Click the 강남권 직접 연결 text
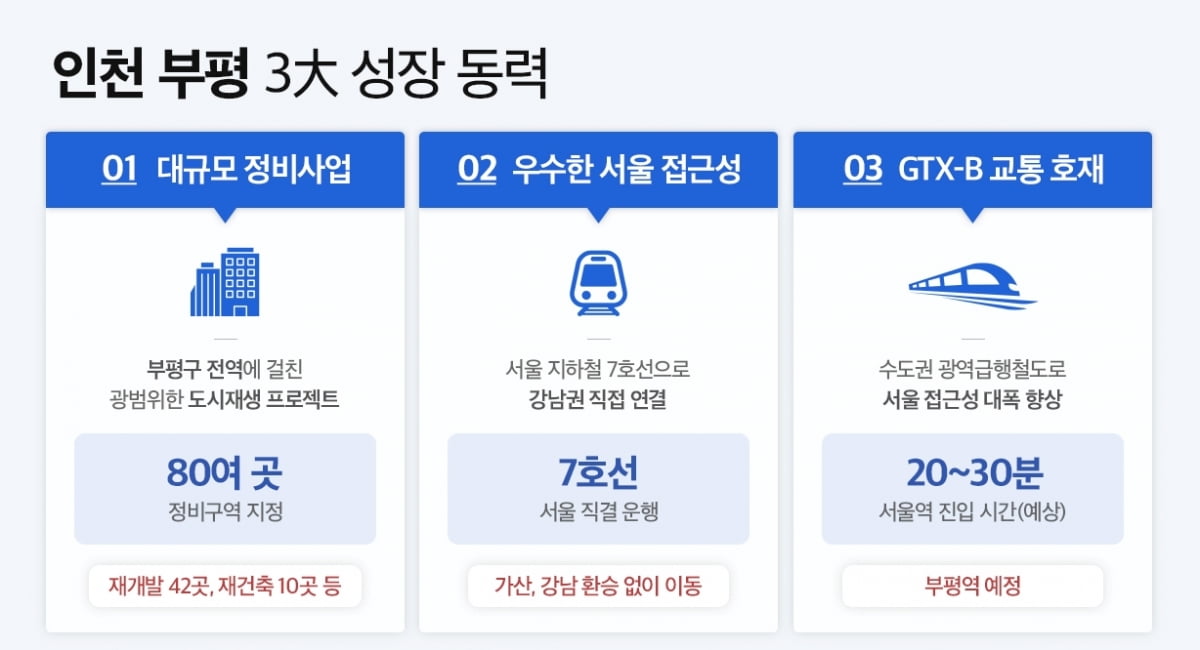The height and width of the screenshot is (650, 1200). pyautogui.click(x=598, y=400)
